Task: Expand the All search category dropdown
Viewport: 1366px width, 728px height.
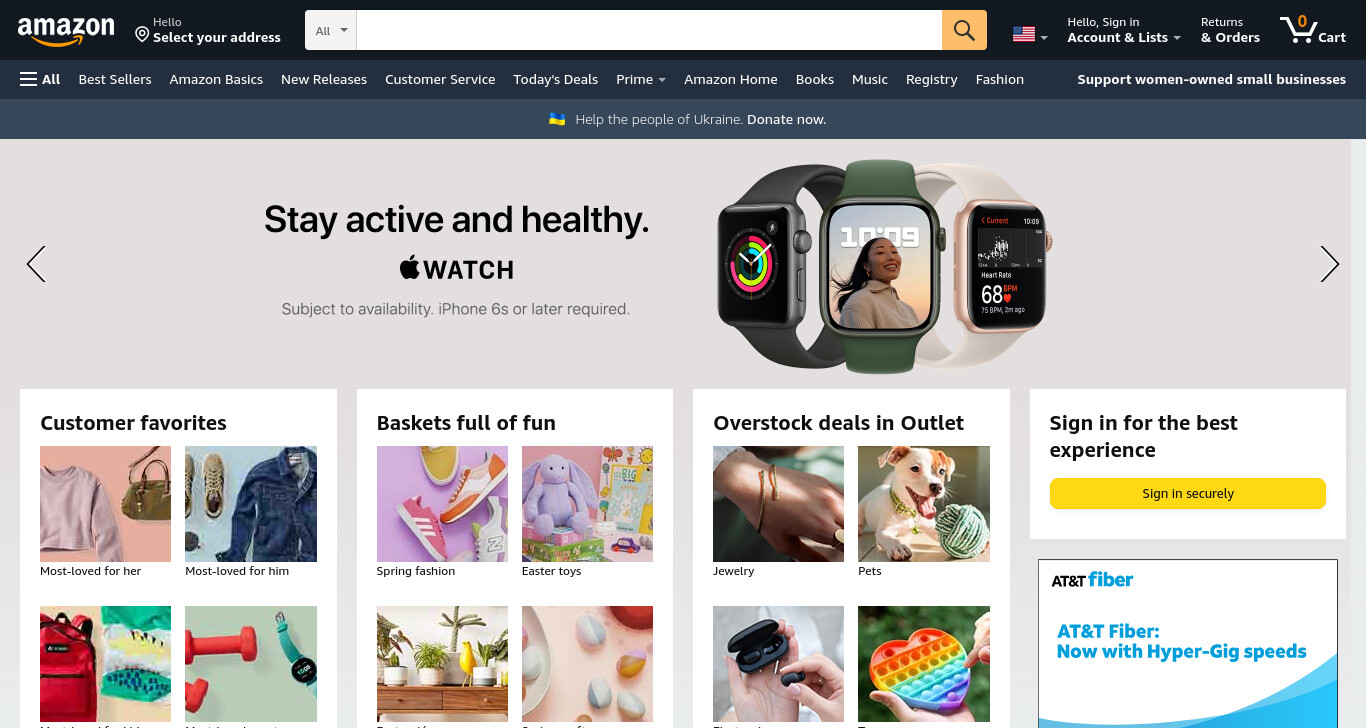Action: tap(331, 30)
